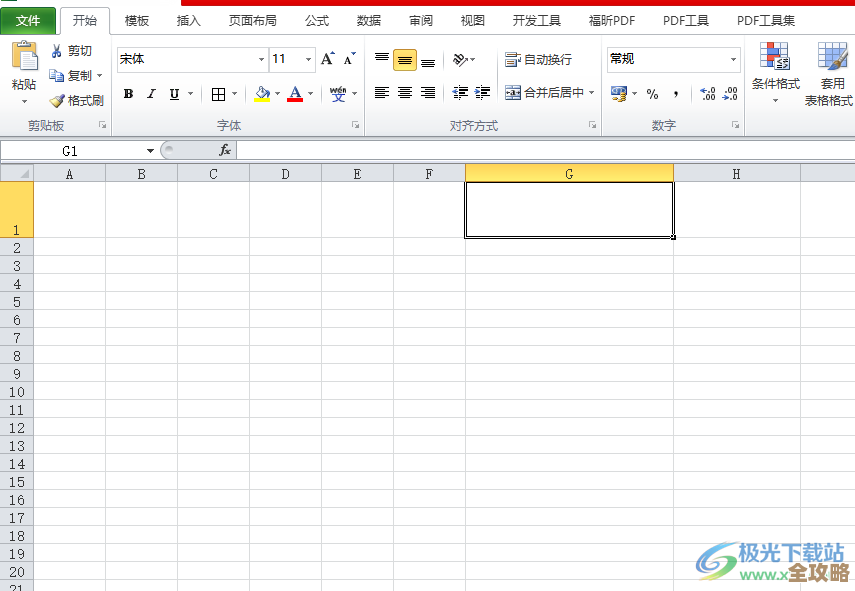Open the number format dropdown showing 常规
855x591 pixels.
733,60
